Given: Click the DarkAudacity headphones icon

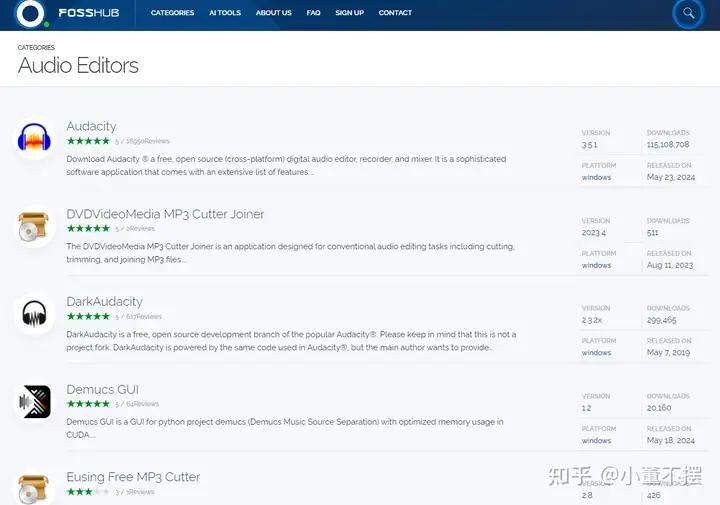Looking at the screenshot, I should (35, 314).
